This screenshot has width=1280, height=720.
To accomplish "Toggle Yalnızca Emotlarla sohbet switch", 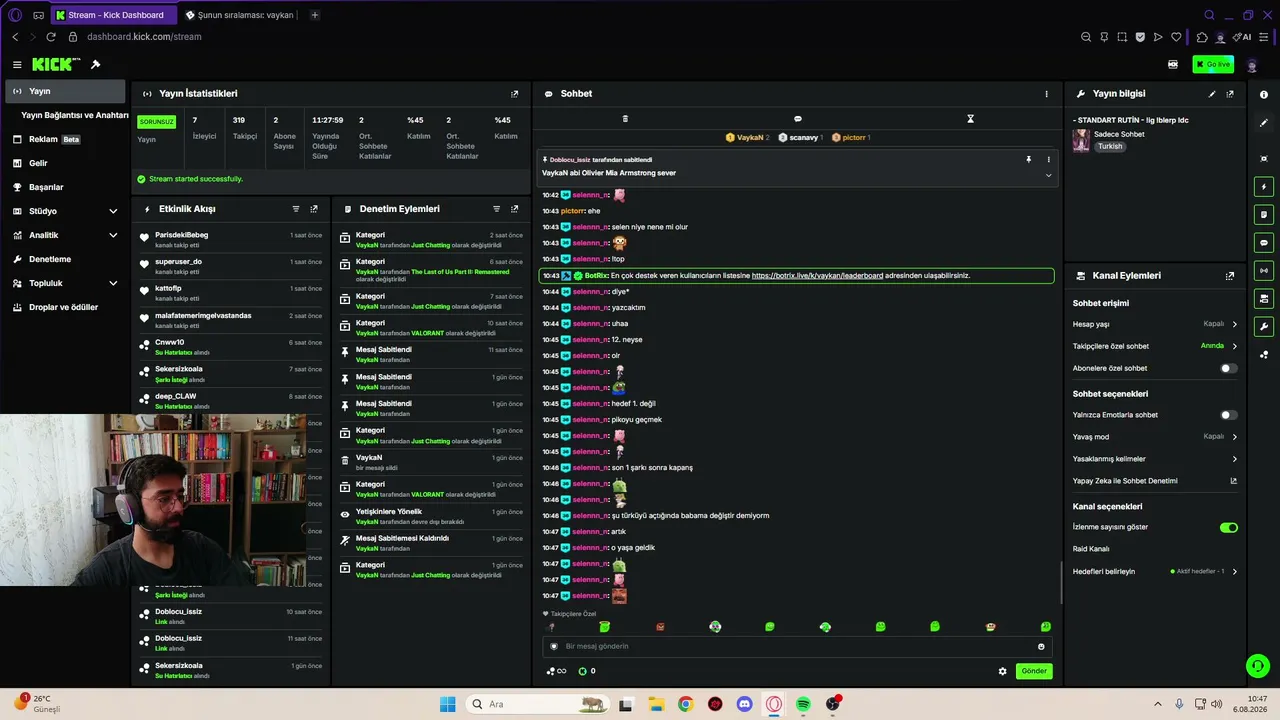I will point(1228,415).
